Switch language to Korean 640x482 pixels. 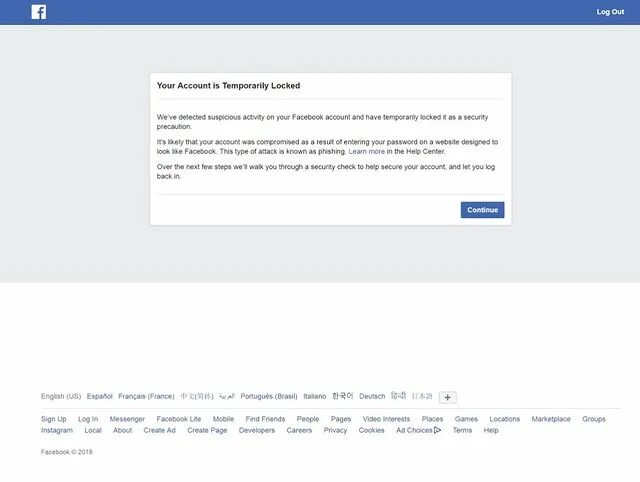click(x=342, y=396)
